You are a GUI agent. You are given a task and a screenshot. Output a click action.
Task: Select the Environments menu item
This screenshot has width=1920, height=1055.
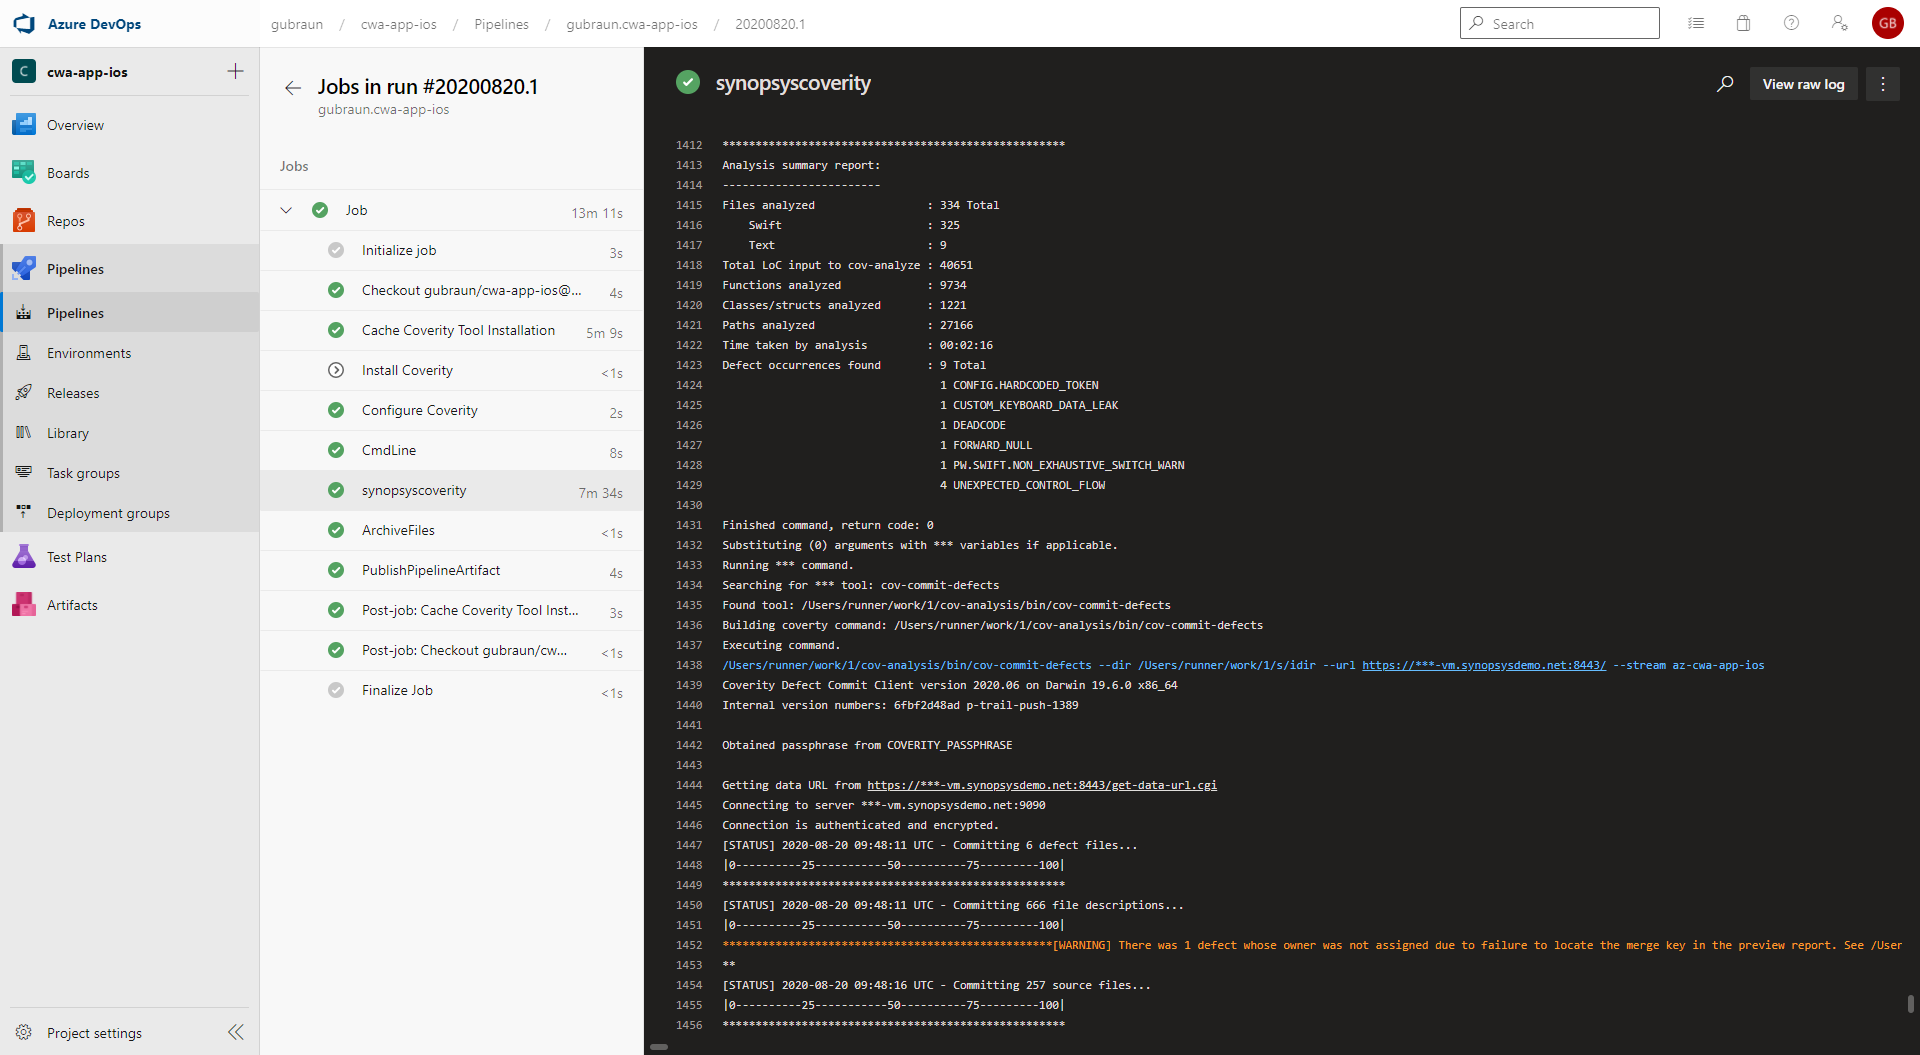(x=88, y=353)
